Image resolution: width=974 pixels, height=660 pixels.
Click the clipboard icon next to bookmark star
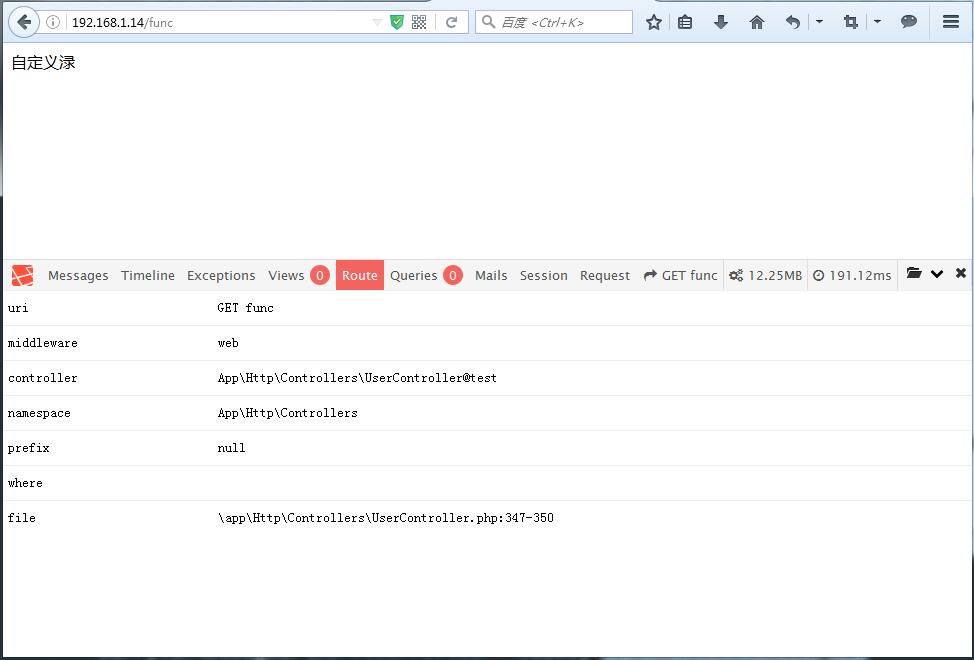[685, 21]
